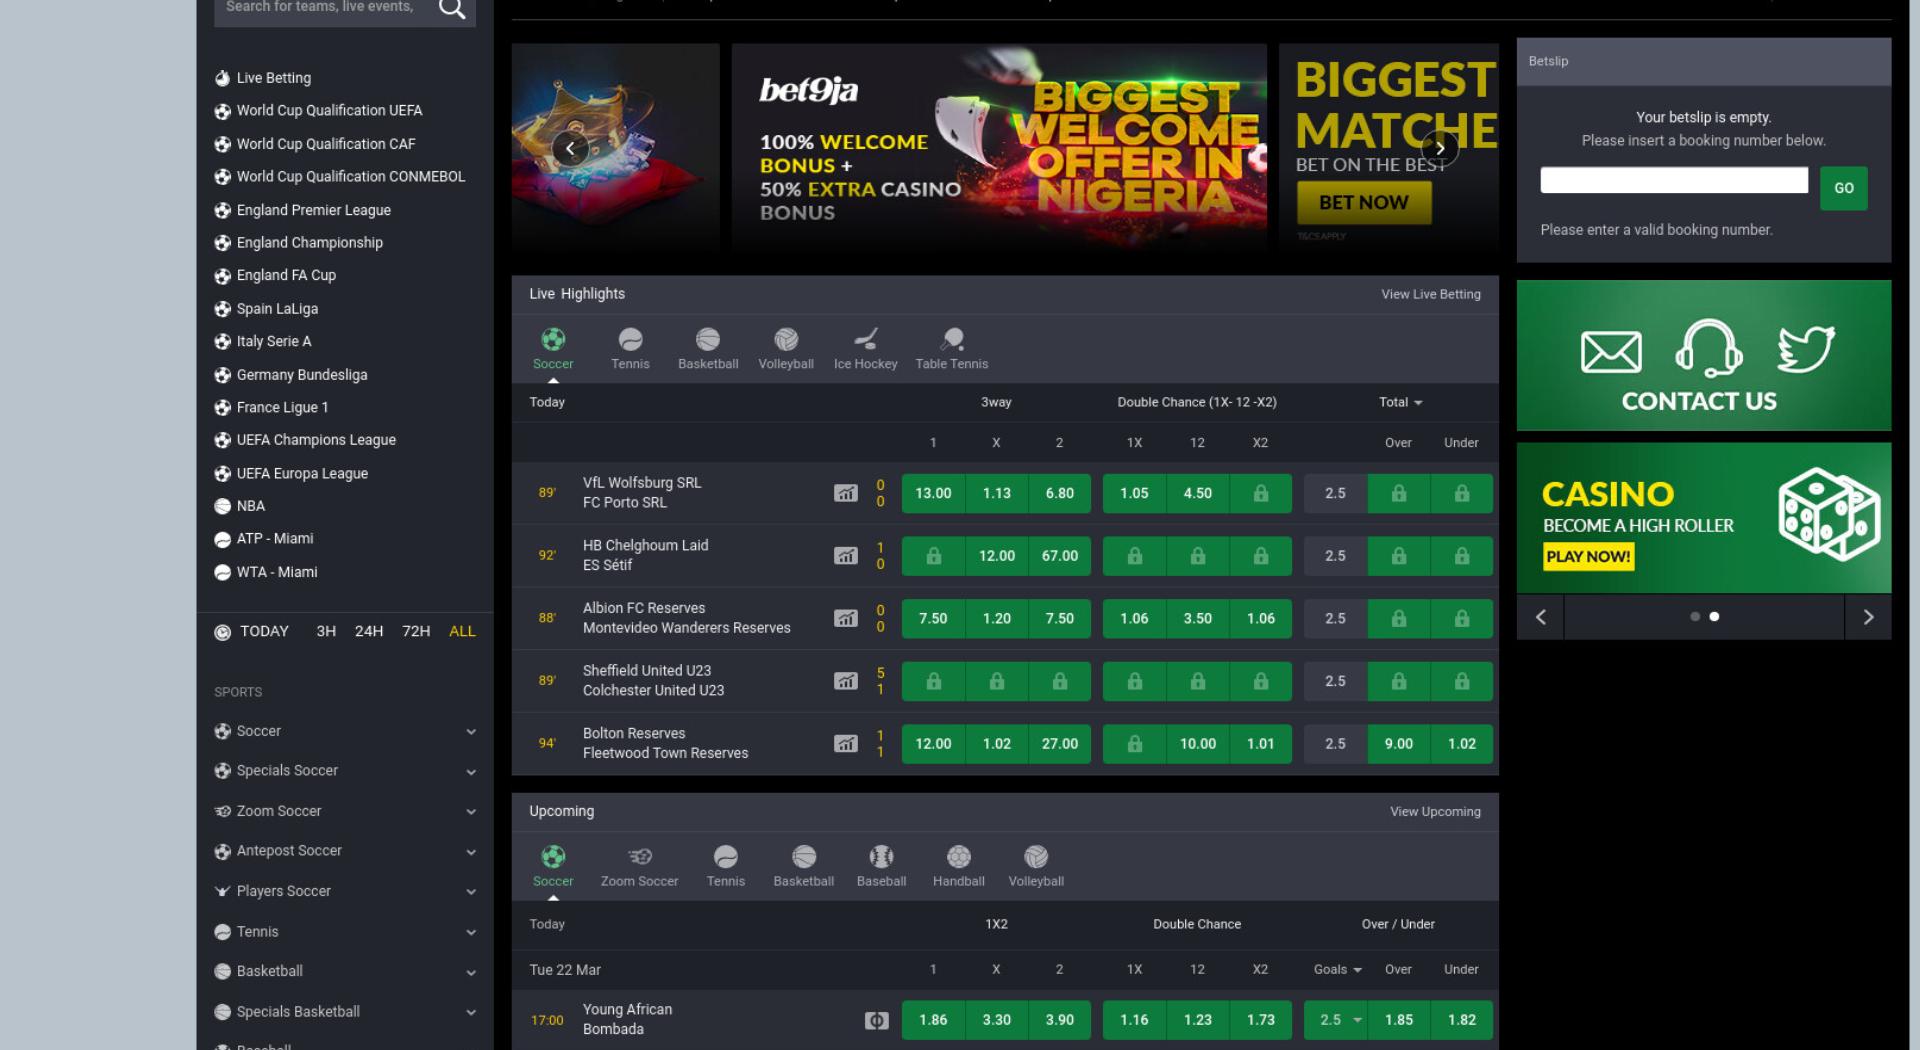Click the email envelope icon in Contact Us
This screenshot has height=1050, width=1920.
point(1611,352)
